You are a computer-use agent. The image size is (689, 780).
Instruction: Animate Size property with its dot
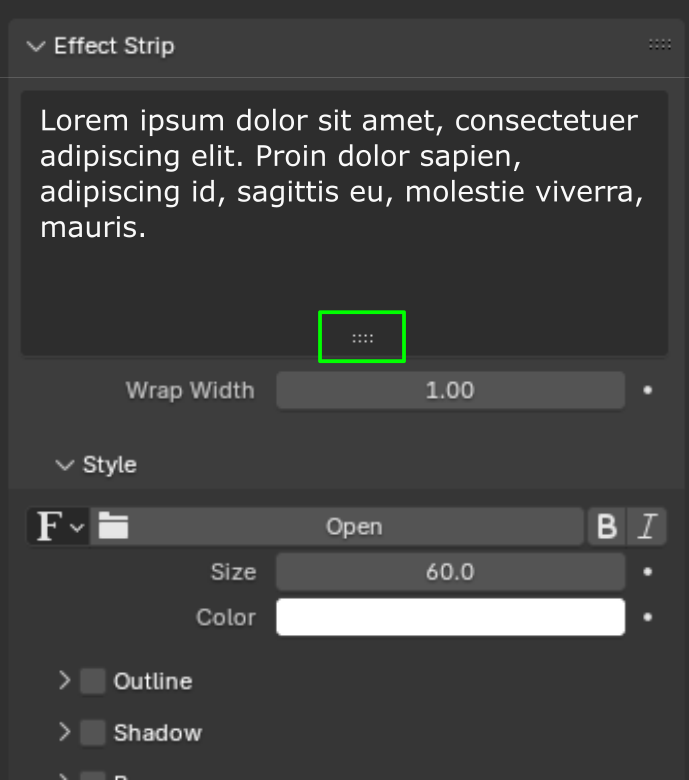tap(647, 572)
